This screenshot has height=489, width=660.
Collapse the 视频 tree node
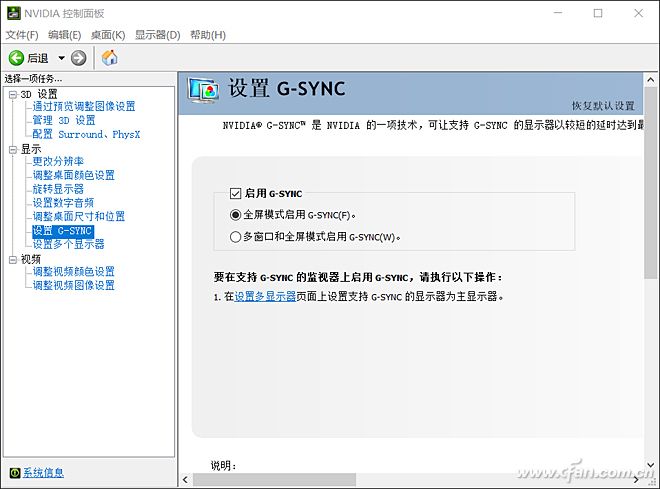pyautogui.click(x=12, y=259)
